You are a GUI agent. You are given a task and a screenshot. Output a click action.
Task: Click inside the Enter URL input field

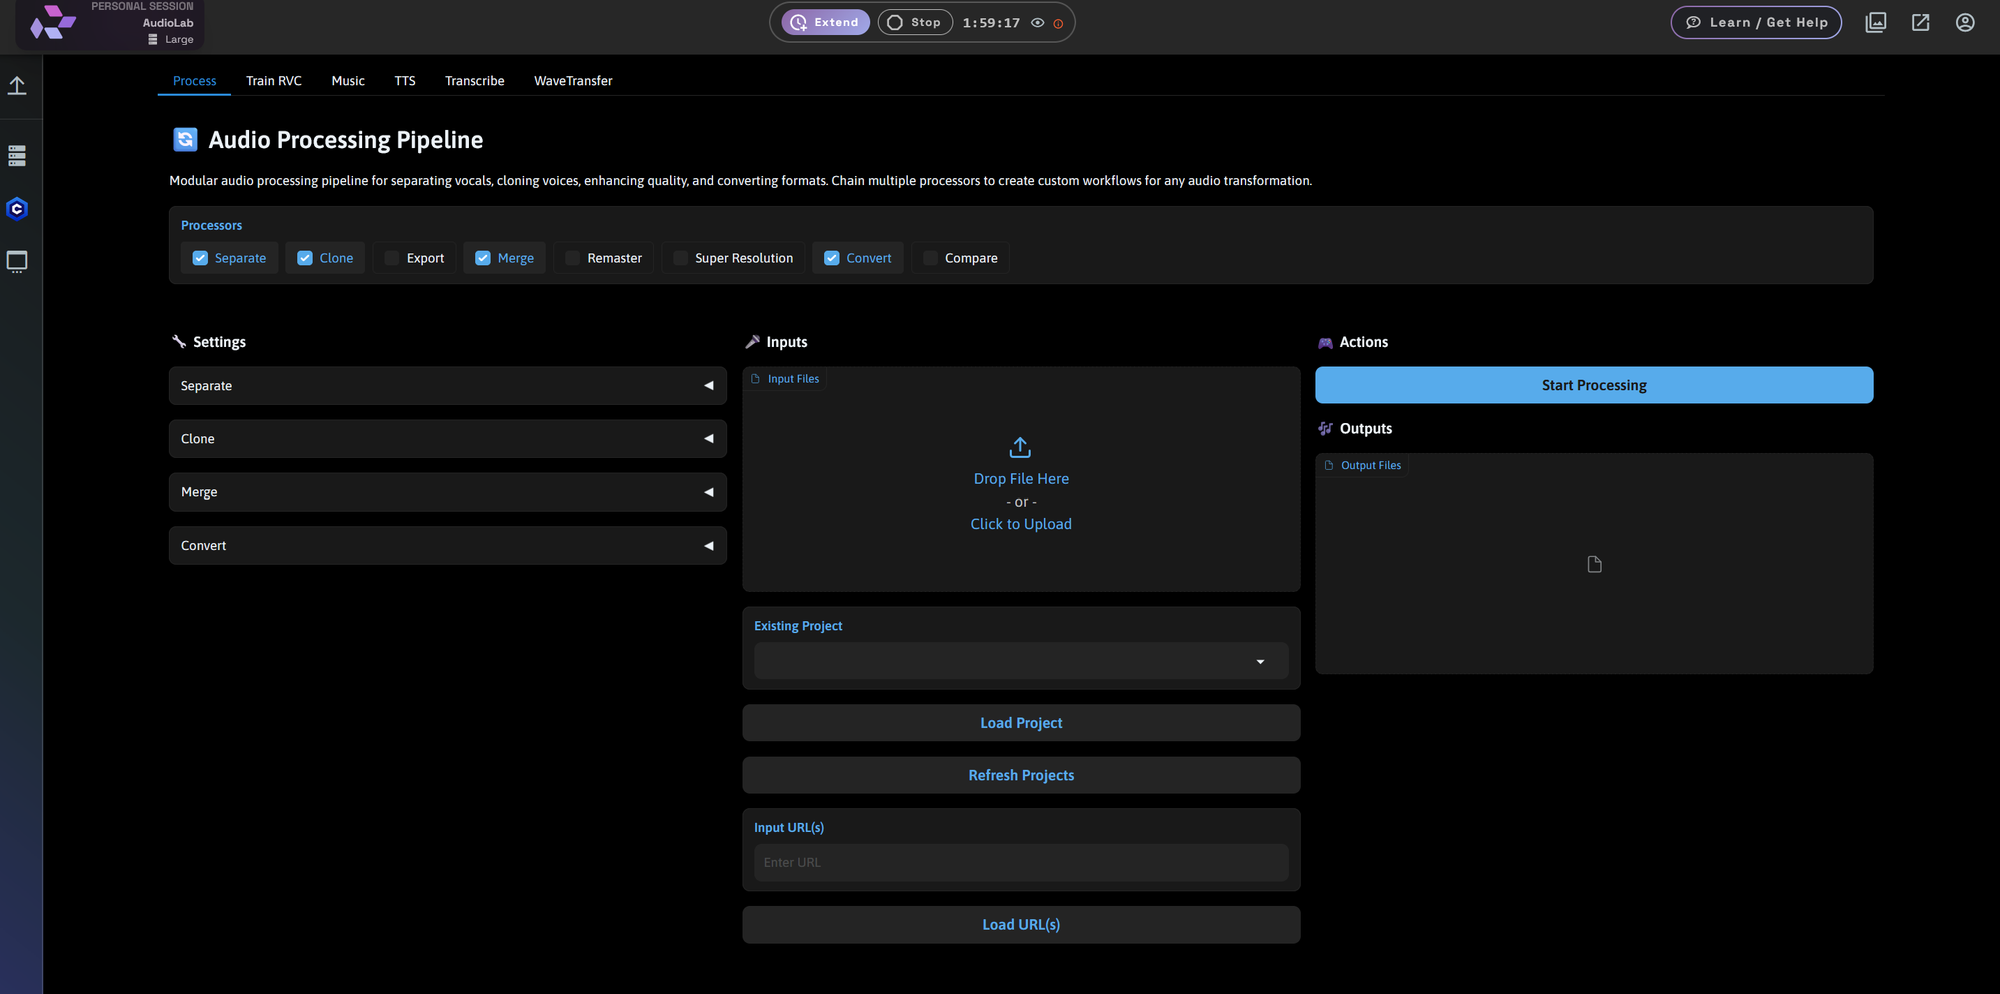pos(1020,862)
